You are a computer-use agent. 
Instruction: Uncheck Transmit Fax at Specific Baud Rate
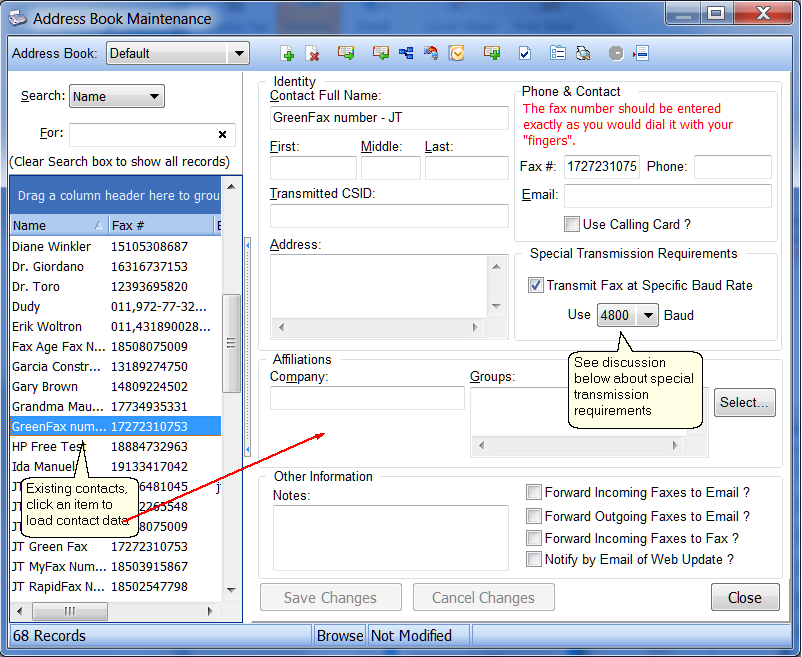click(x=536, y=285)
